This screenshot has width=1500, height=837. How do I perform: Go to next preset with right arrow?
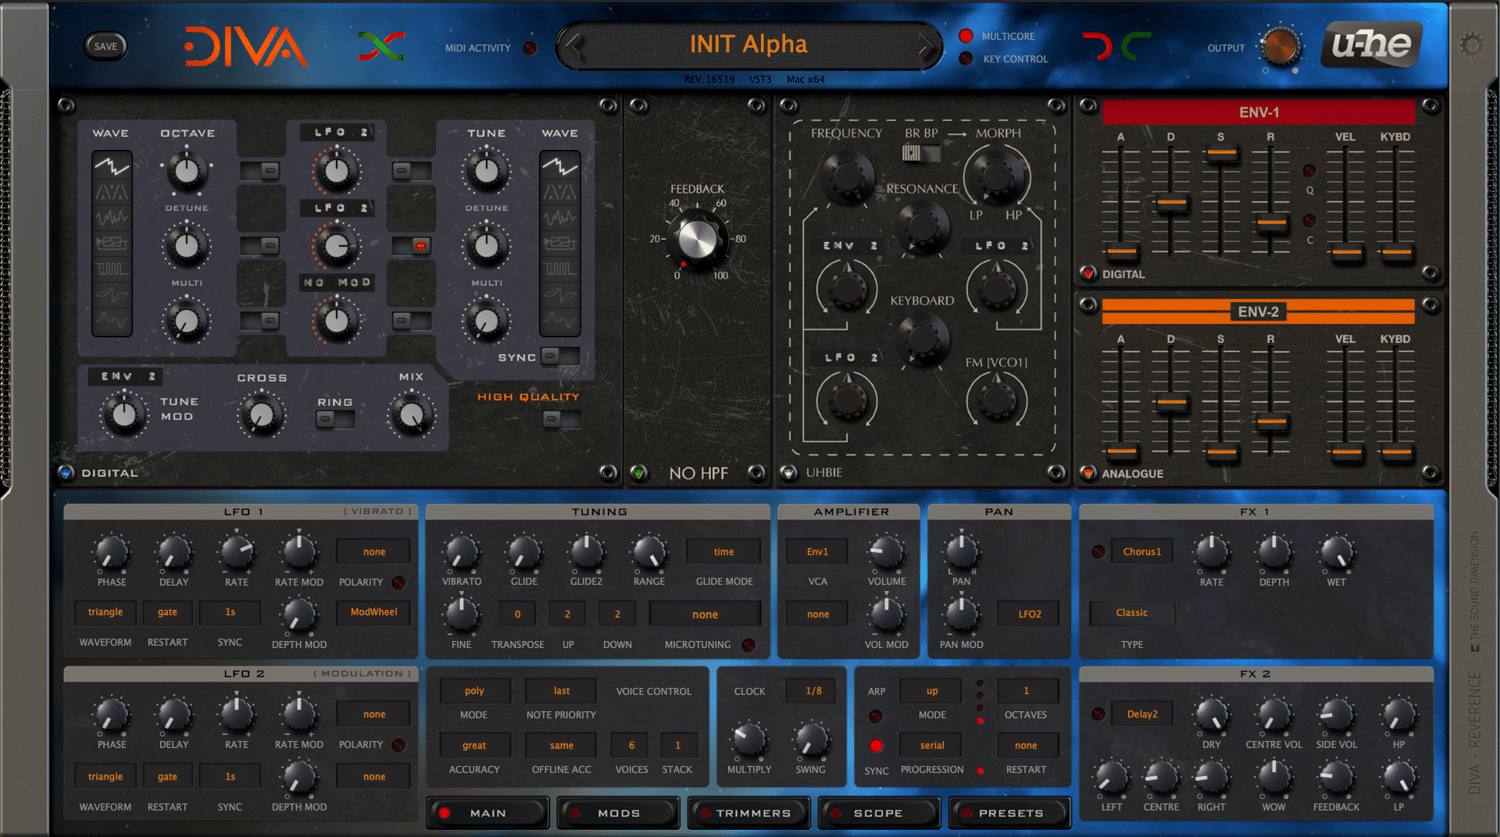(x=927, y=45)
